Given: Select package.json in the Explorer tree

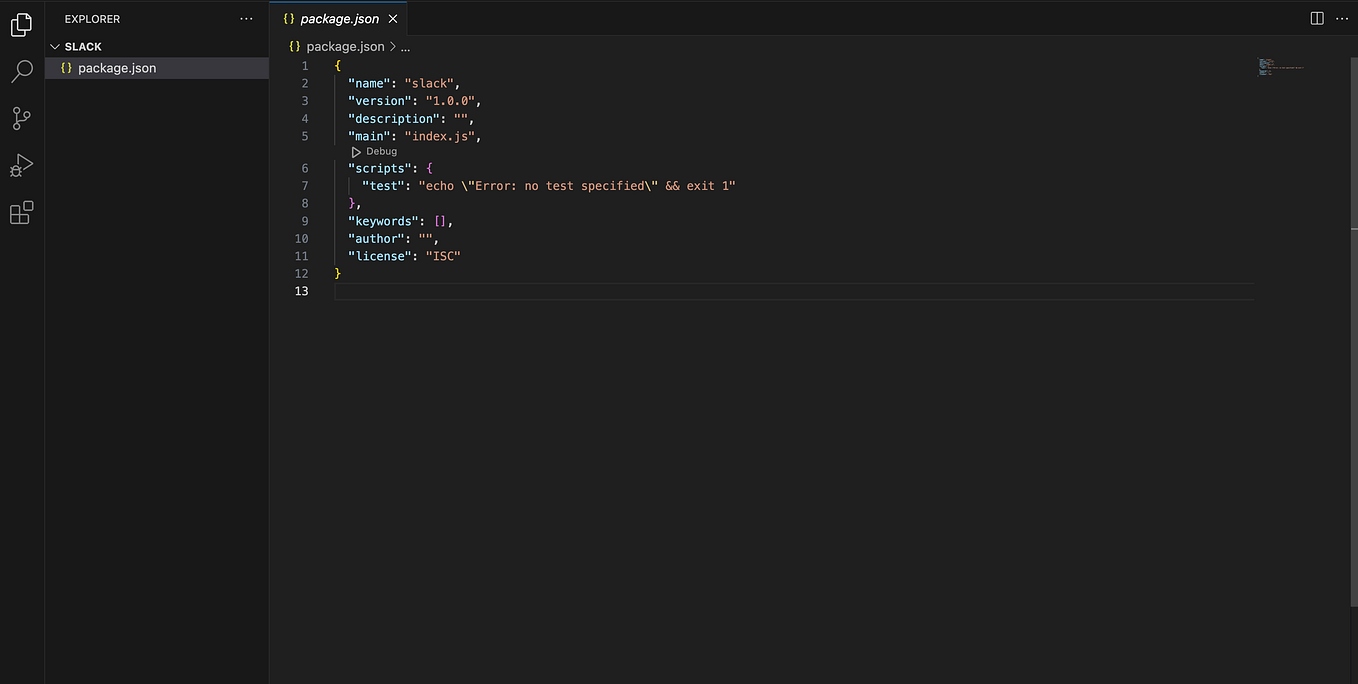Looking at the screenshot, I should pyautogui.click(x=157, y=68).
